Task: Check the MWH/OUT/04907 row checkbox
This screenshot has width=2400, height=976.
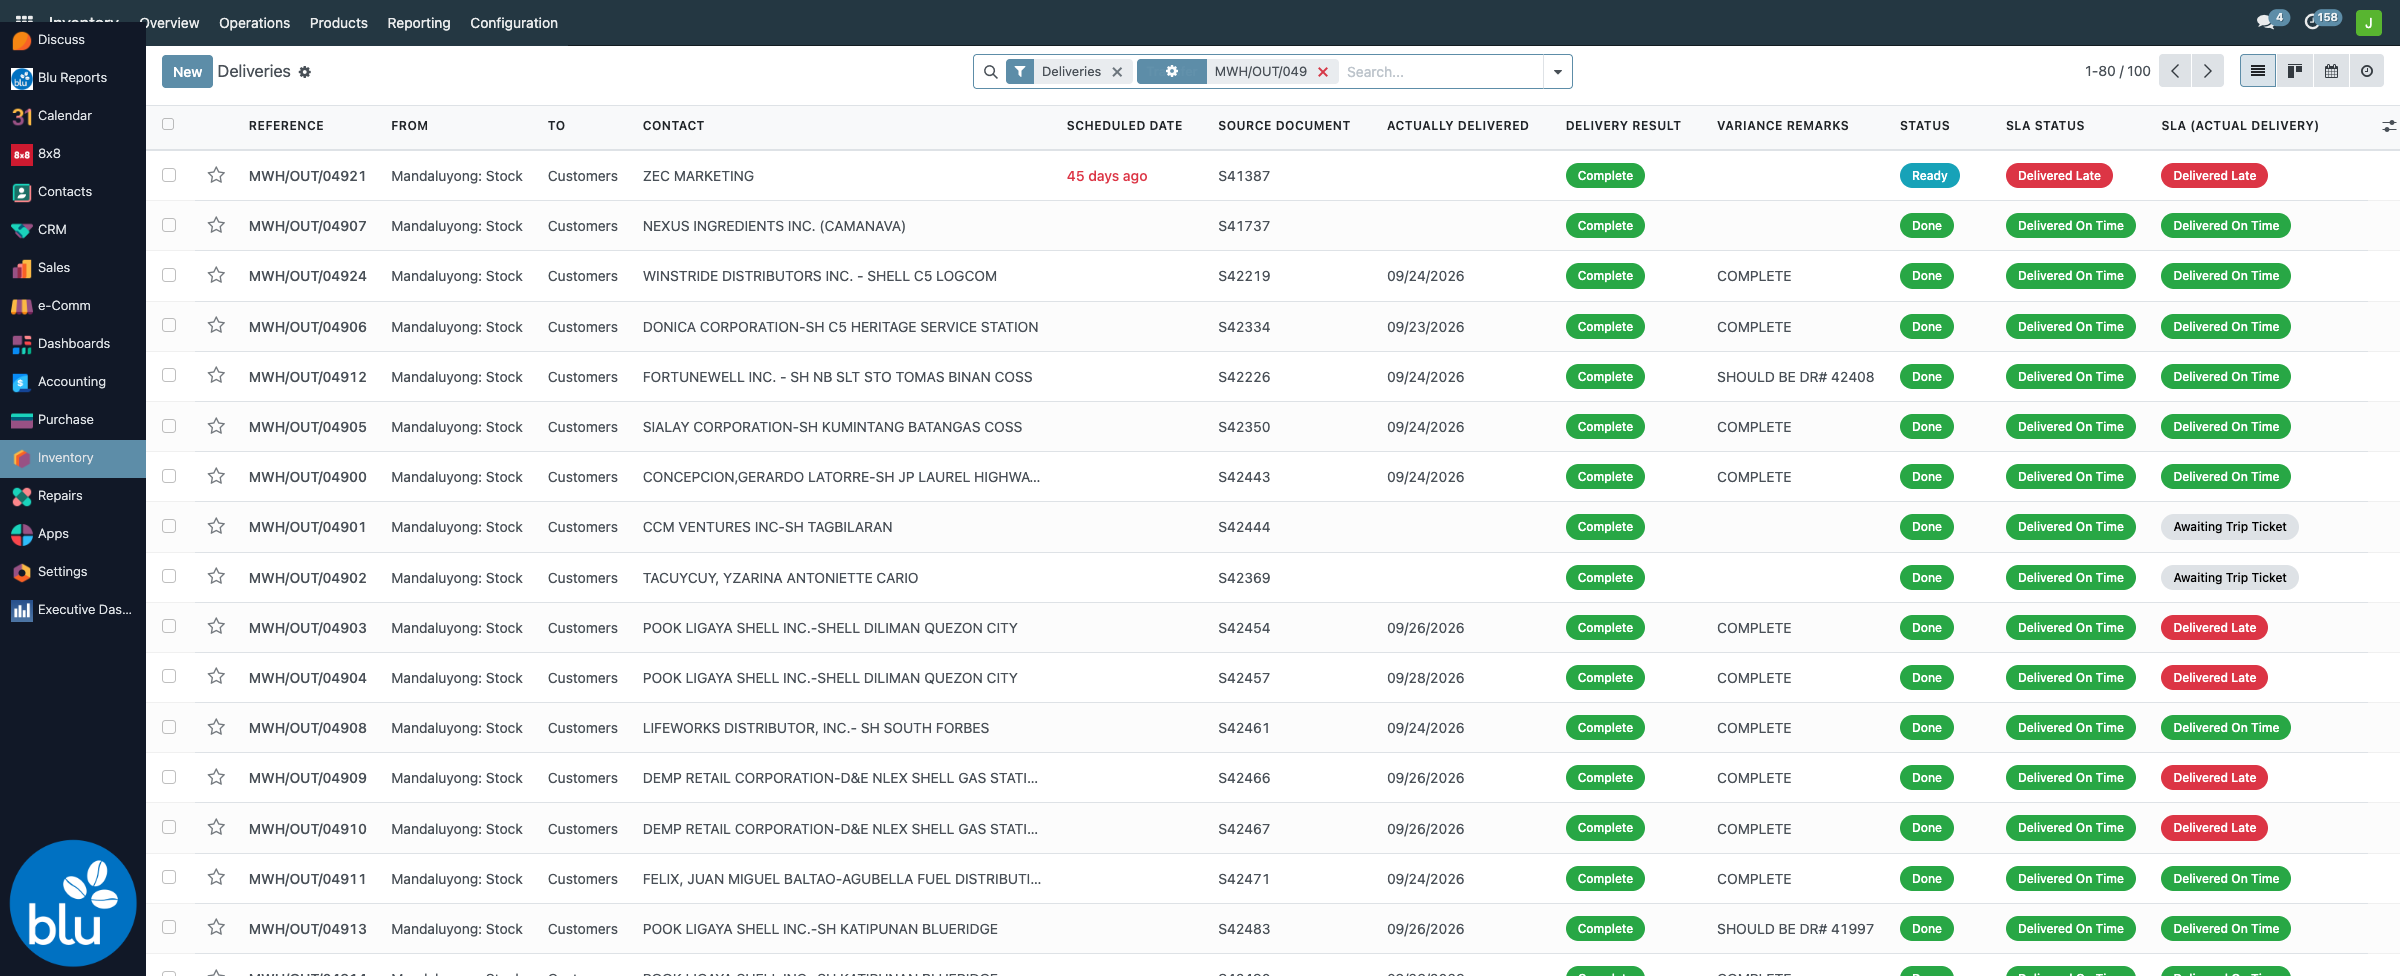Action: coord(169,225)
